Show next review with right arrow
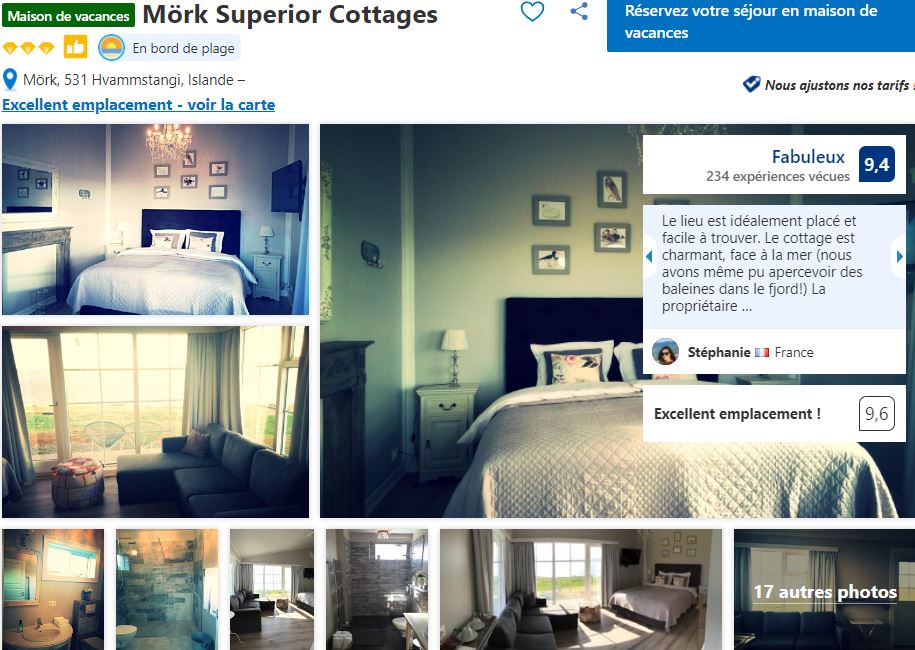 point(899,256)
